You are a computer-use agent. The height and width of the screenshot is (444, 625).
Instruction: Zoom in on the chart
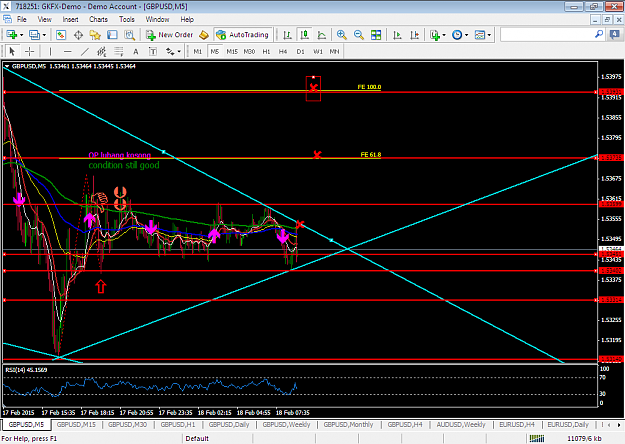[342, 35]
